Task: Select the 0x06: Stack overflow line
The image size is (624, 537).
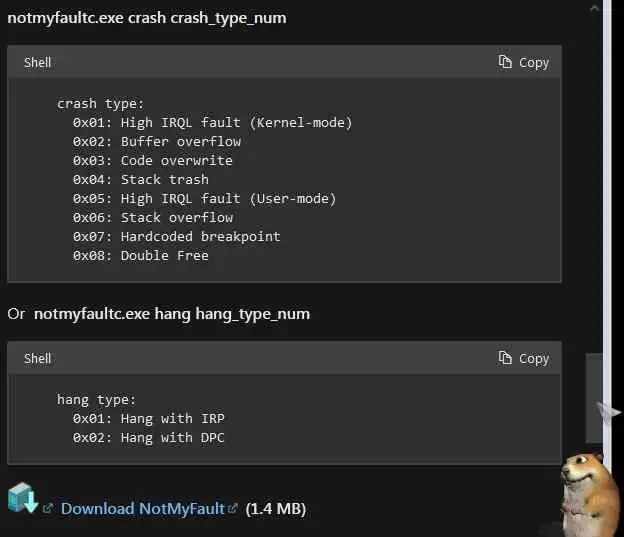Action: [x=153, y=218]
